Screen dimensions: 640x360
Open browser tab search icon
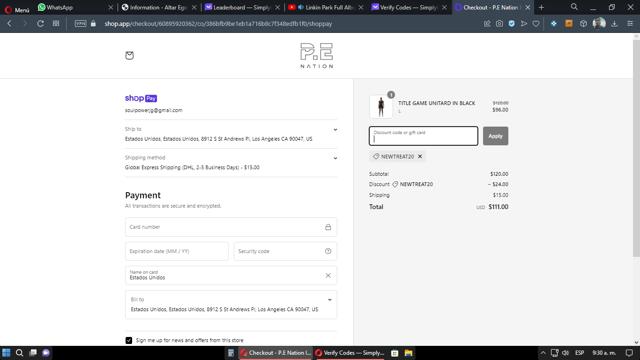coord(574,7)
